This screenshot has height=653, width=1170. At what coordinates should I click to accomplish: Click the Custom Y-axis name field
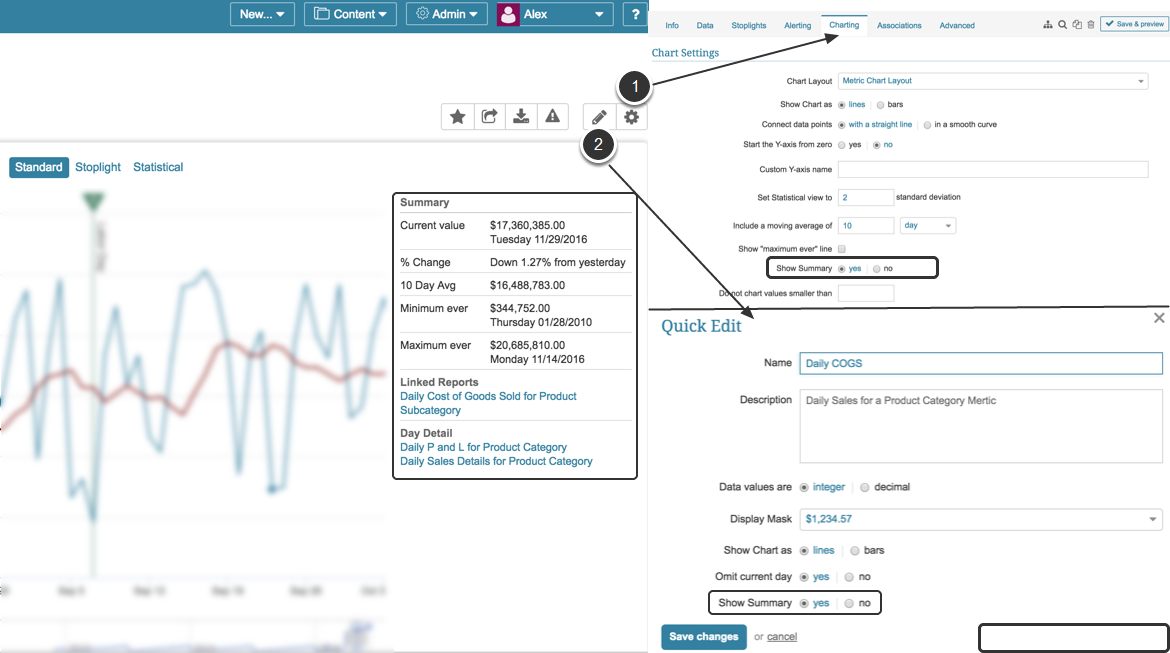[x=993, y=169]
